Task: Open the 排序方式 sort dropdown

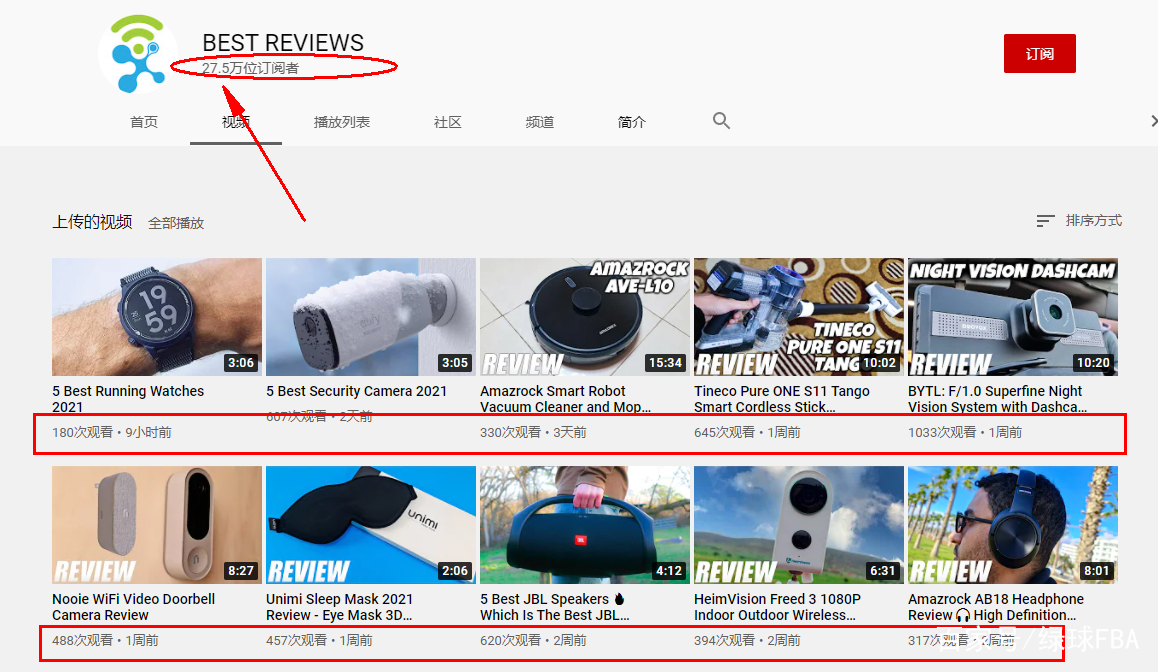Action: point(1079,221)
